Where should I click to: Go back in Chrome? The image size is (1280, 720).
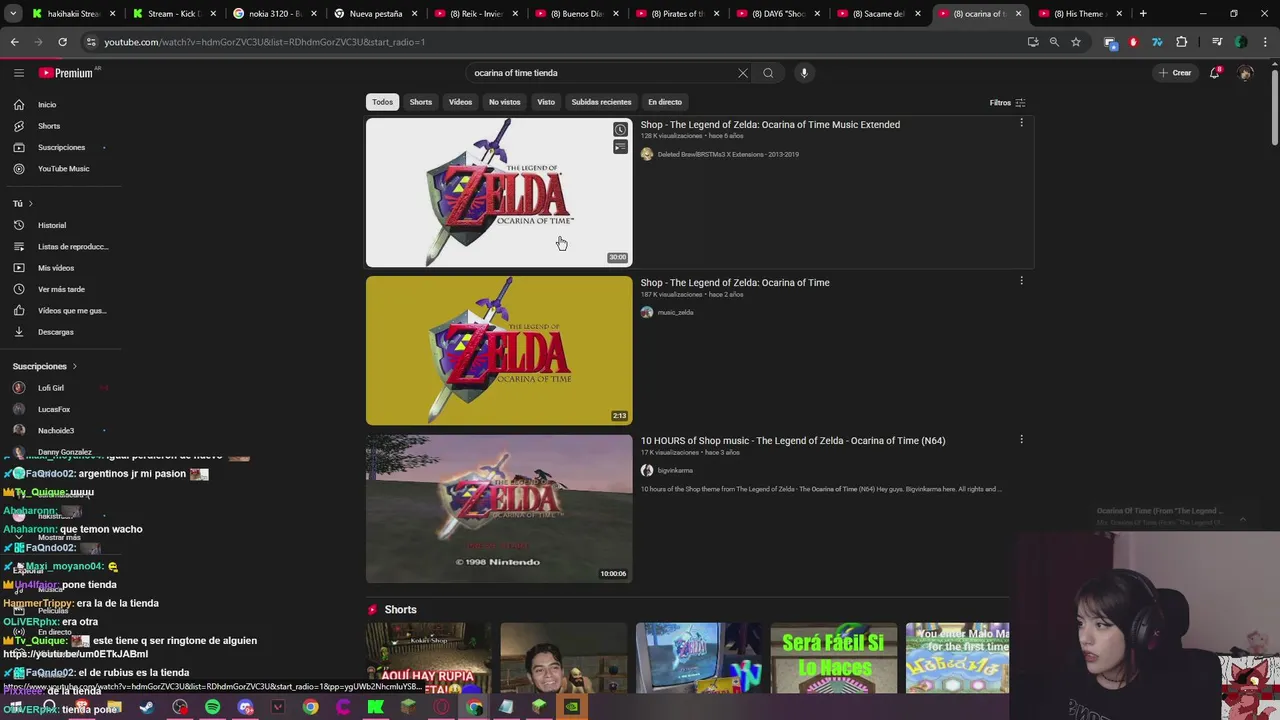tap(14, 42)
